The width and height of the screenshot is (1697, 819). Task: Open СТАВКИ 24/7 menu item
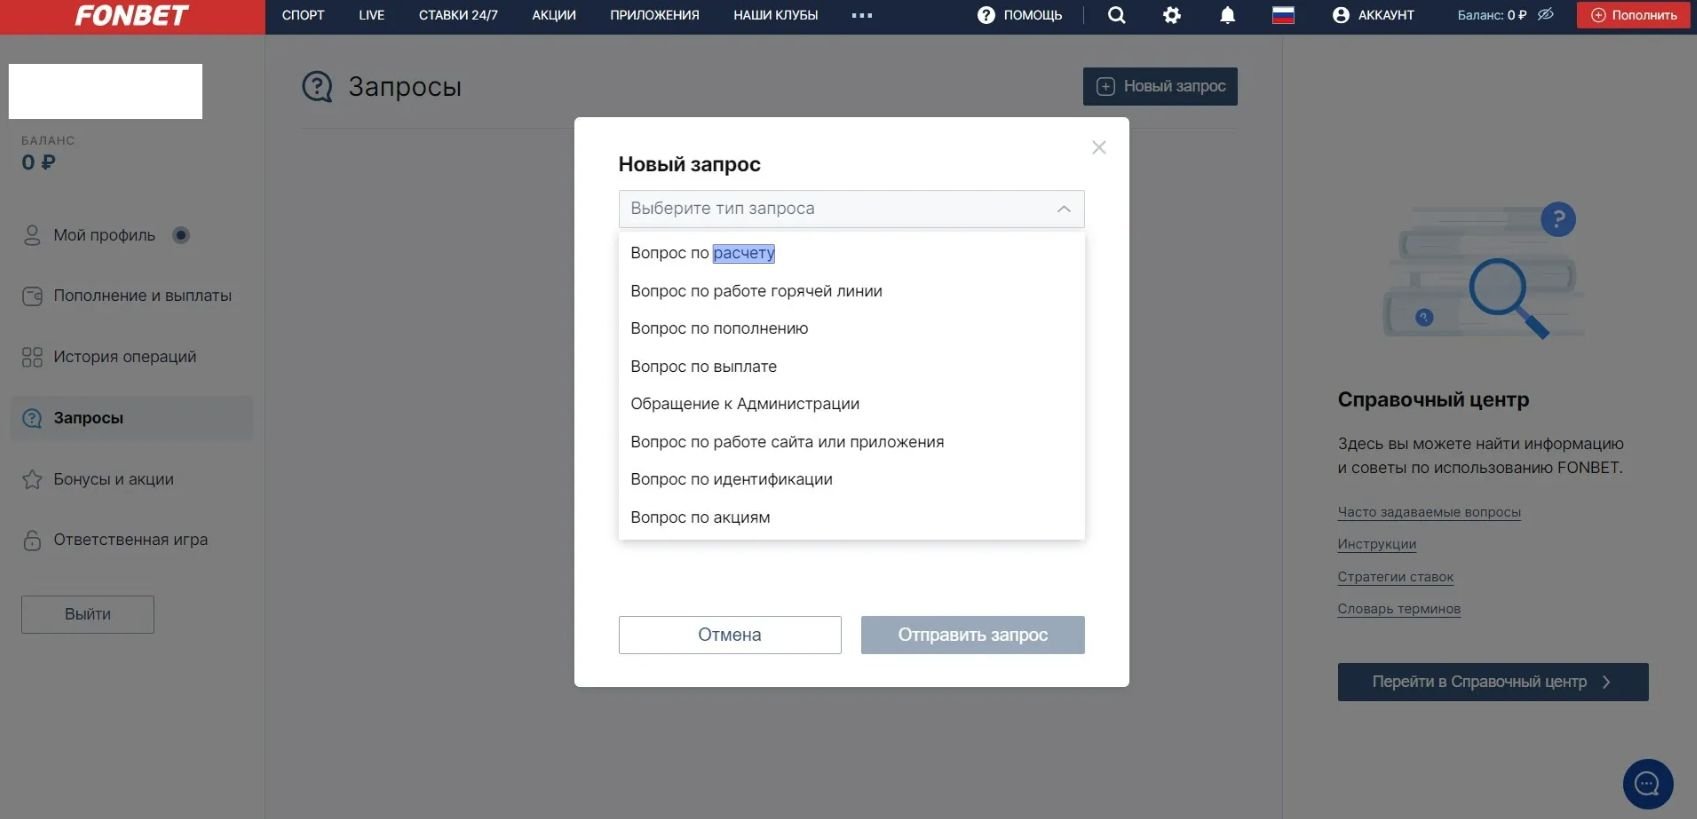(458, 15)
